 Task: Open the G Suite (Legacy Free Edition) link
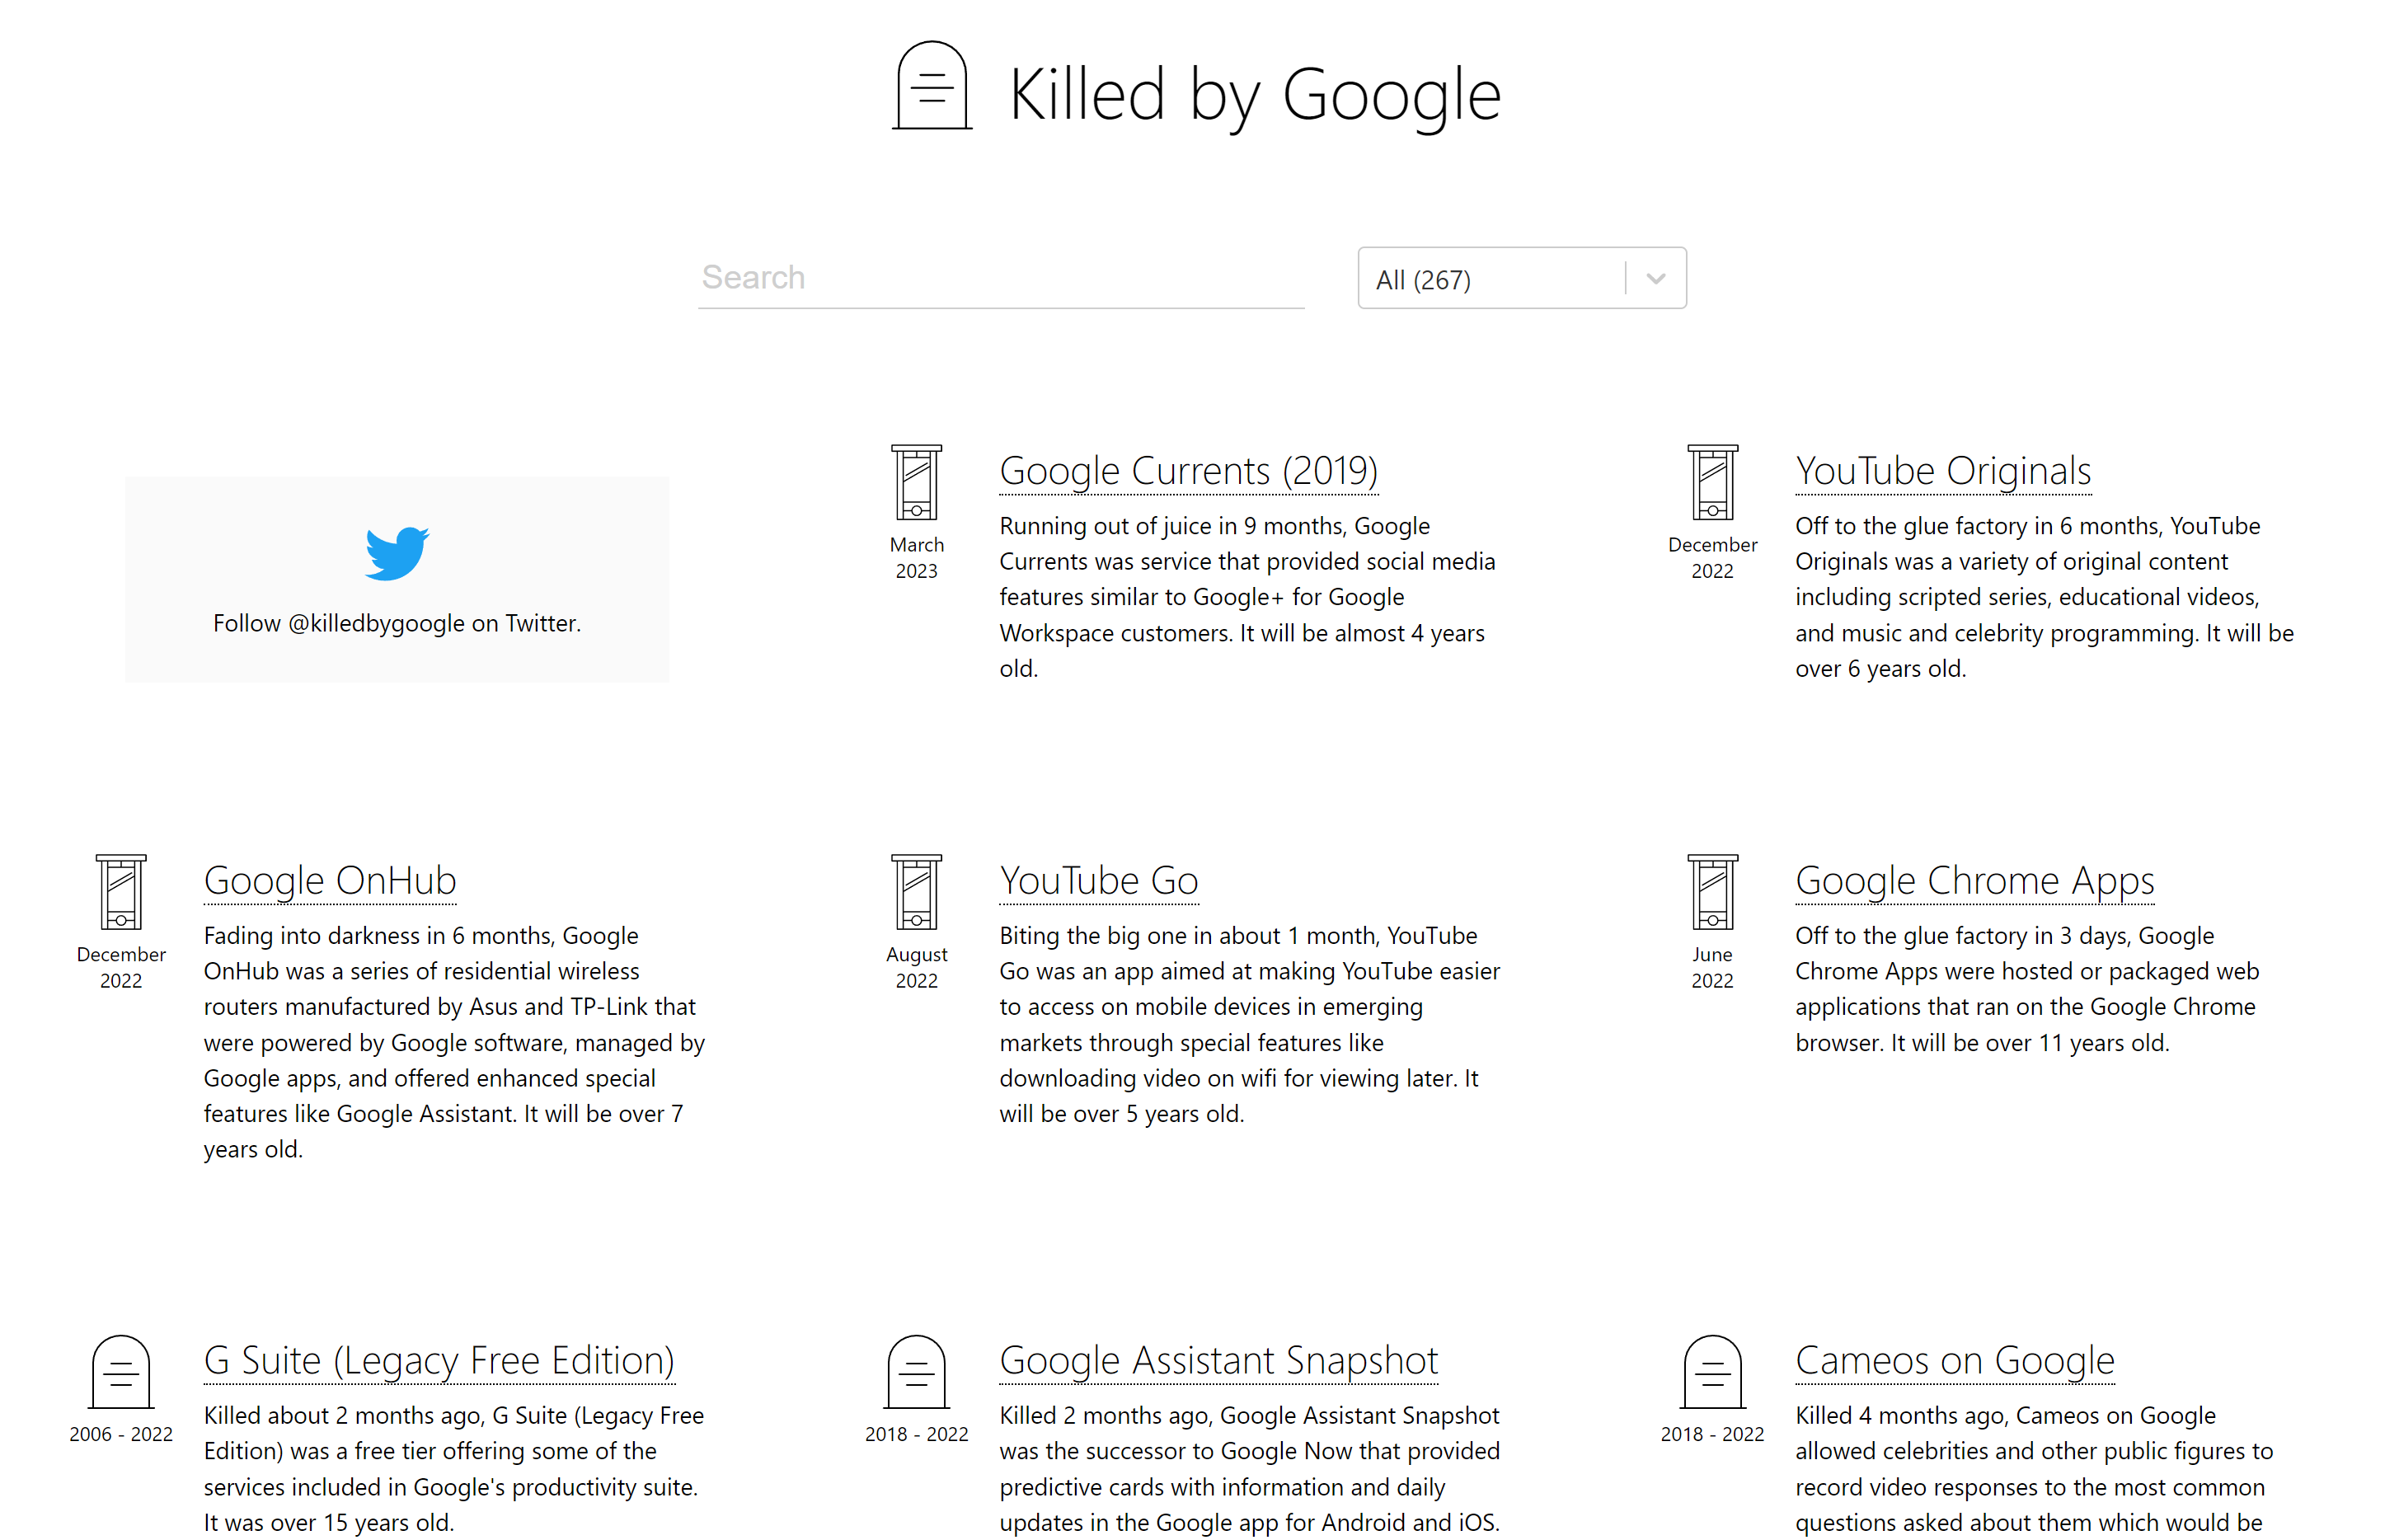click(x=439, y=1360)
